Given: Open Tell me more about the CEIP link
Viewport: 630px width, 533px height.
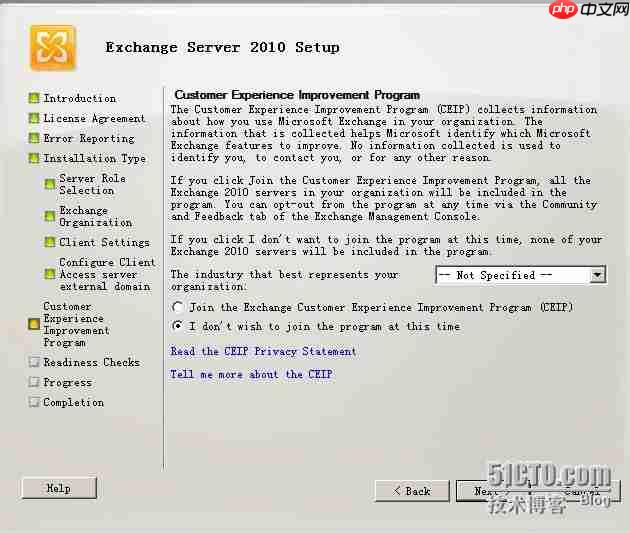Looking at the screenshot, I should 252,374.
